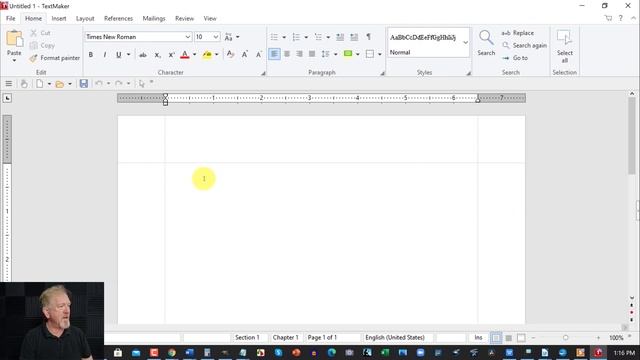Open the File menu
640x360 pixels.
coord(11,18)
